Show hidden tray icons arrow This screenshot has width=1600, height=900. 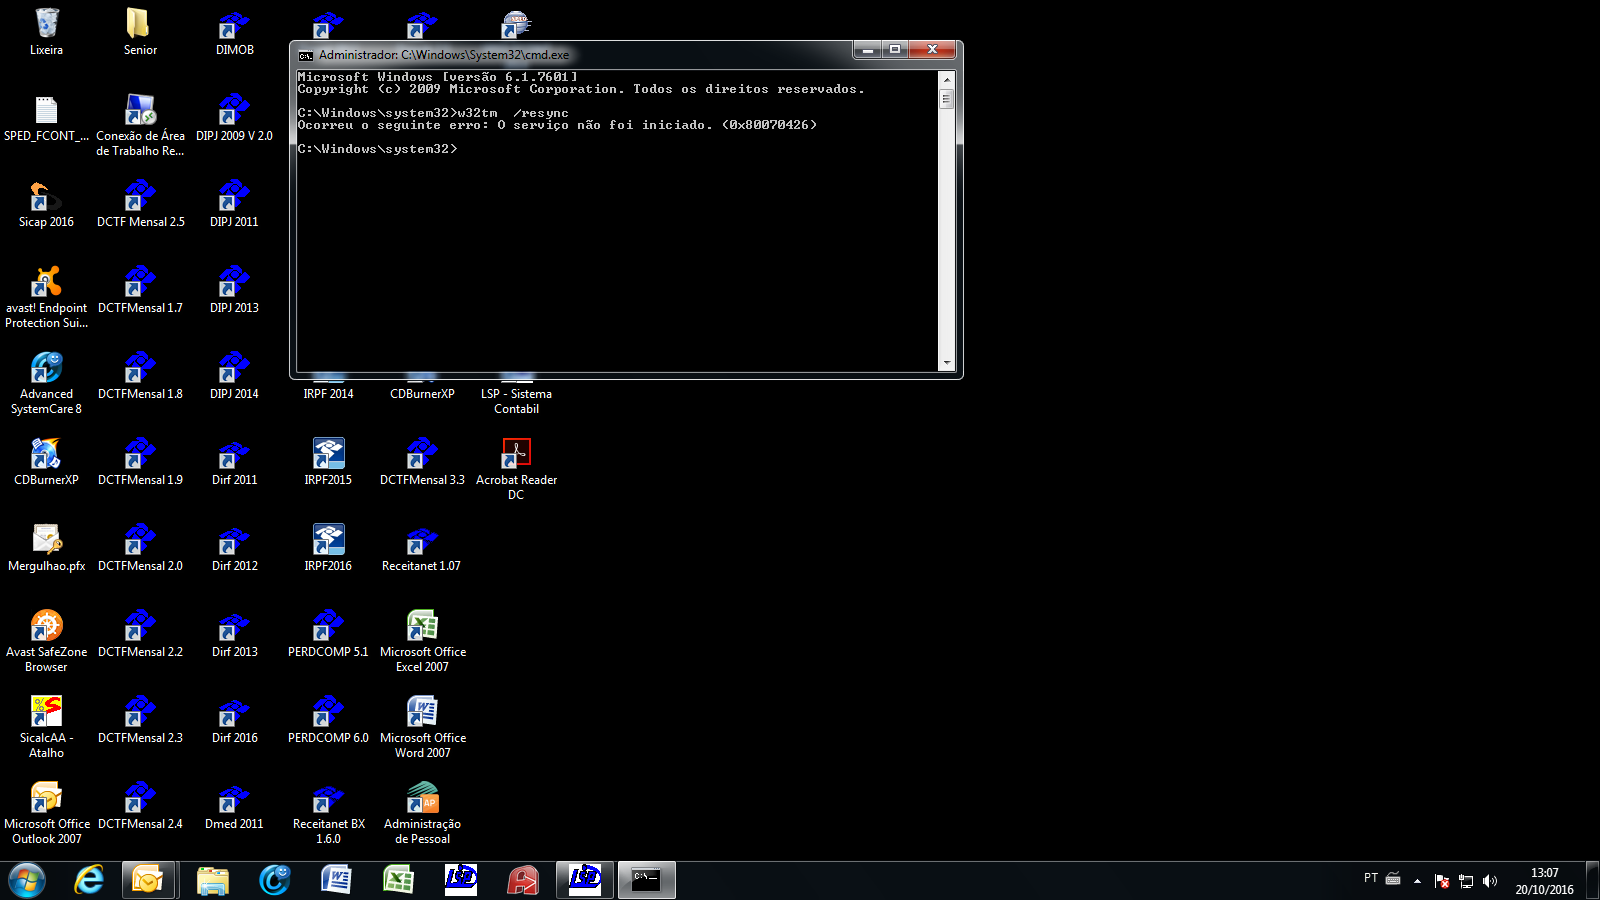coord(1417,881)
